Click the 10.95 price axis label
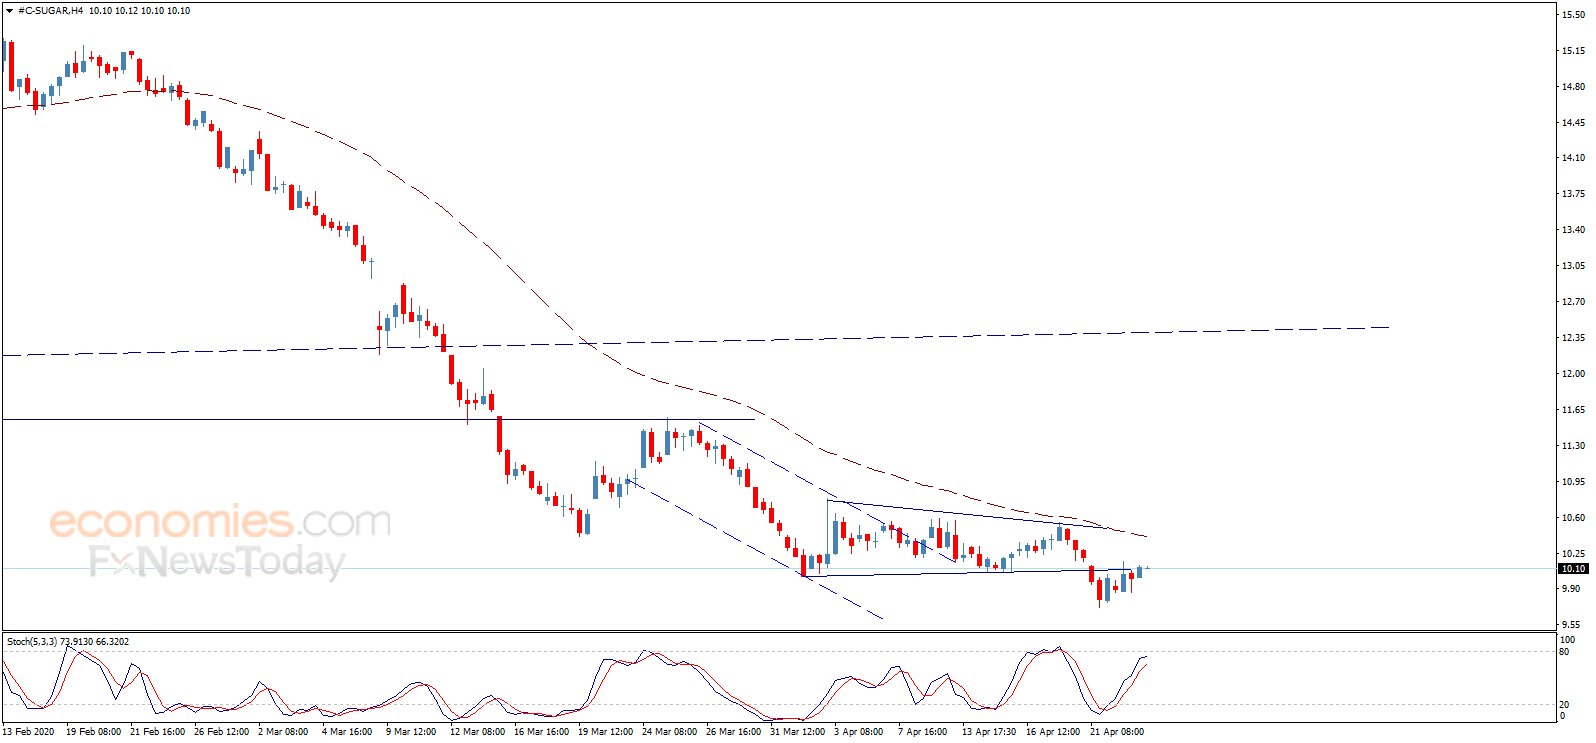This screenshot has width=1596, height=743. 1573,482
